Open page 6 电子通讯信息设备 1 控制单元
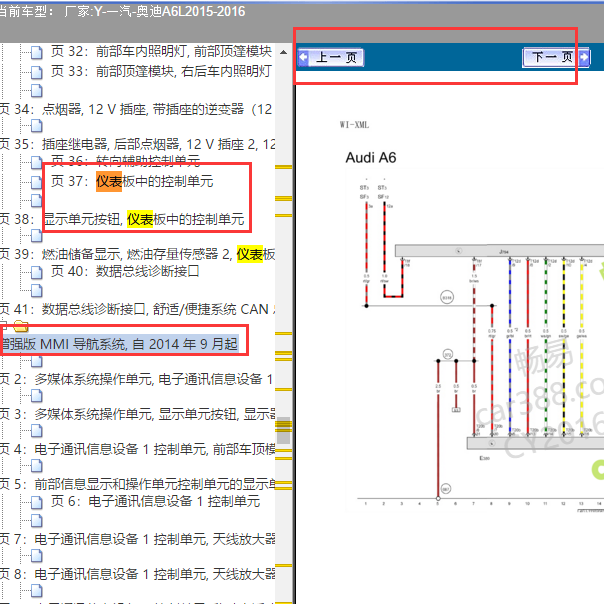The width and height of the screenshot is (604, 604). [x=156, y=502]
